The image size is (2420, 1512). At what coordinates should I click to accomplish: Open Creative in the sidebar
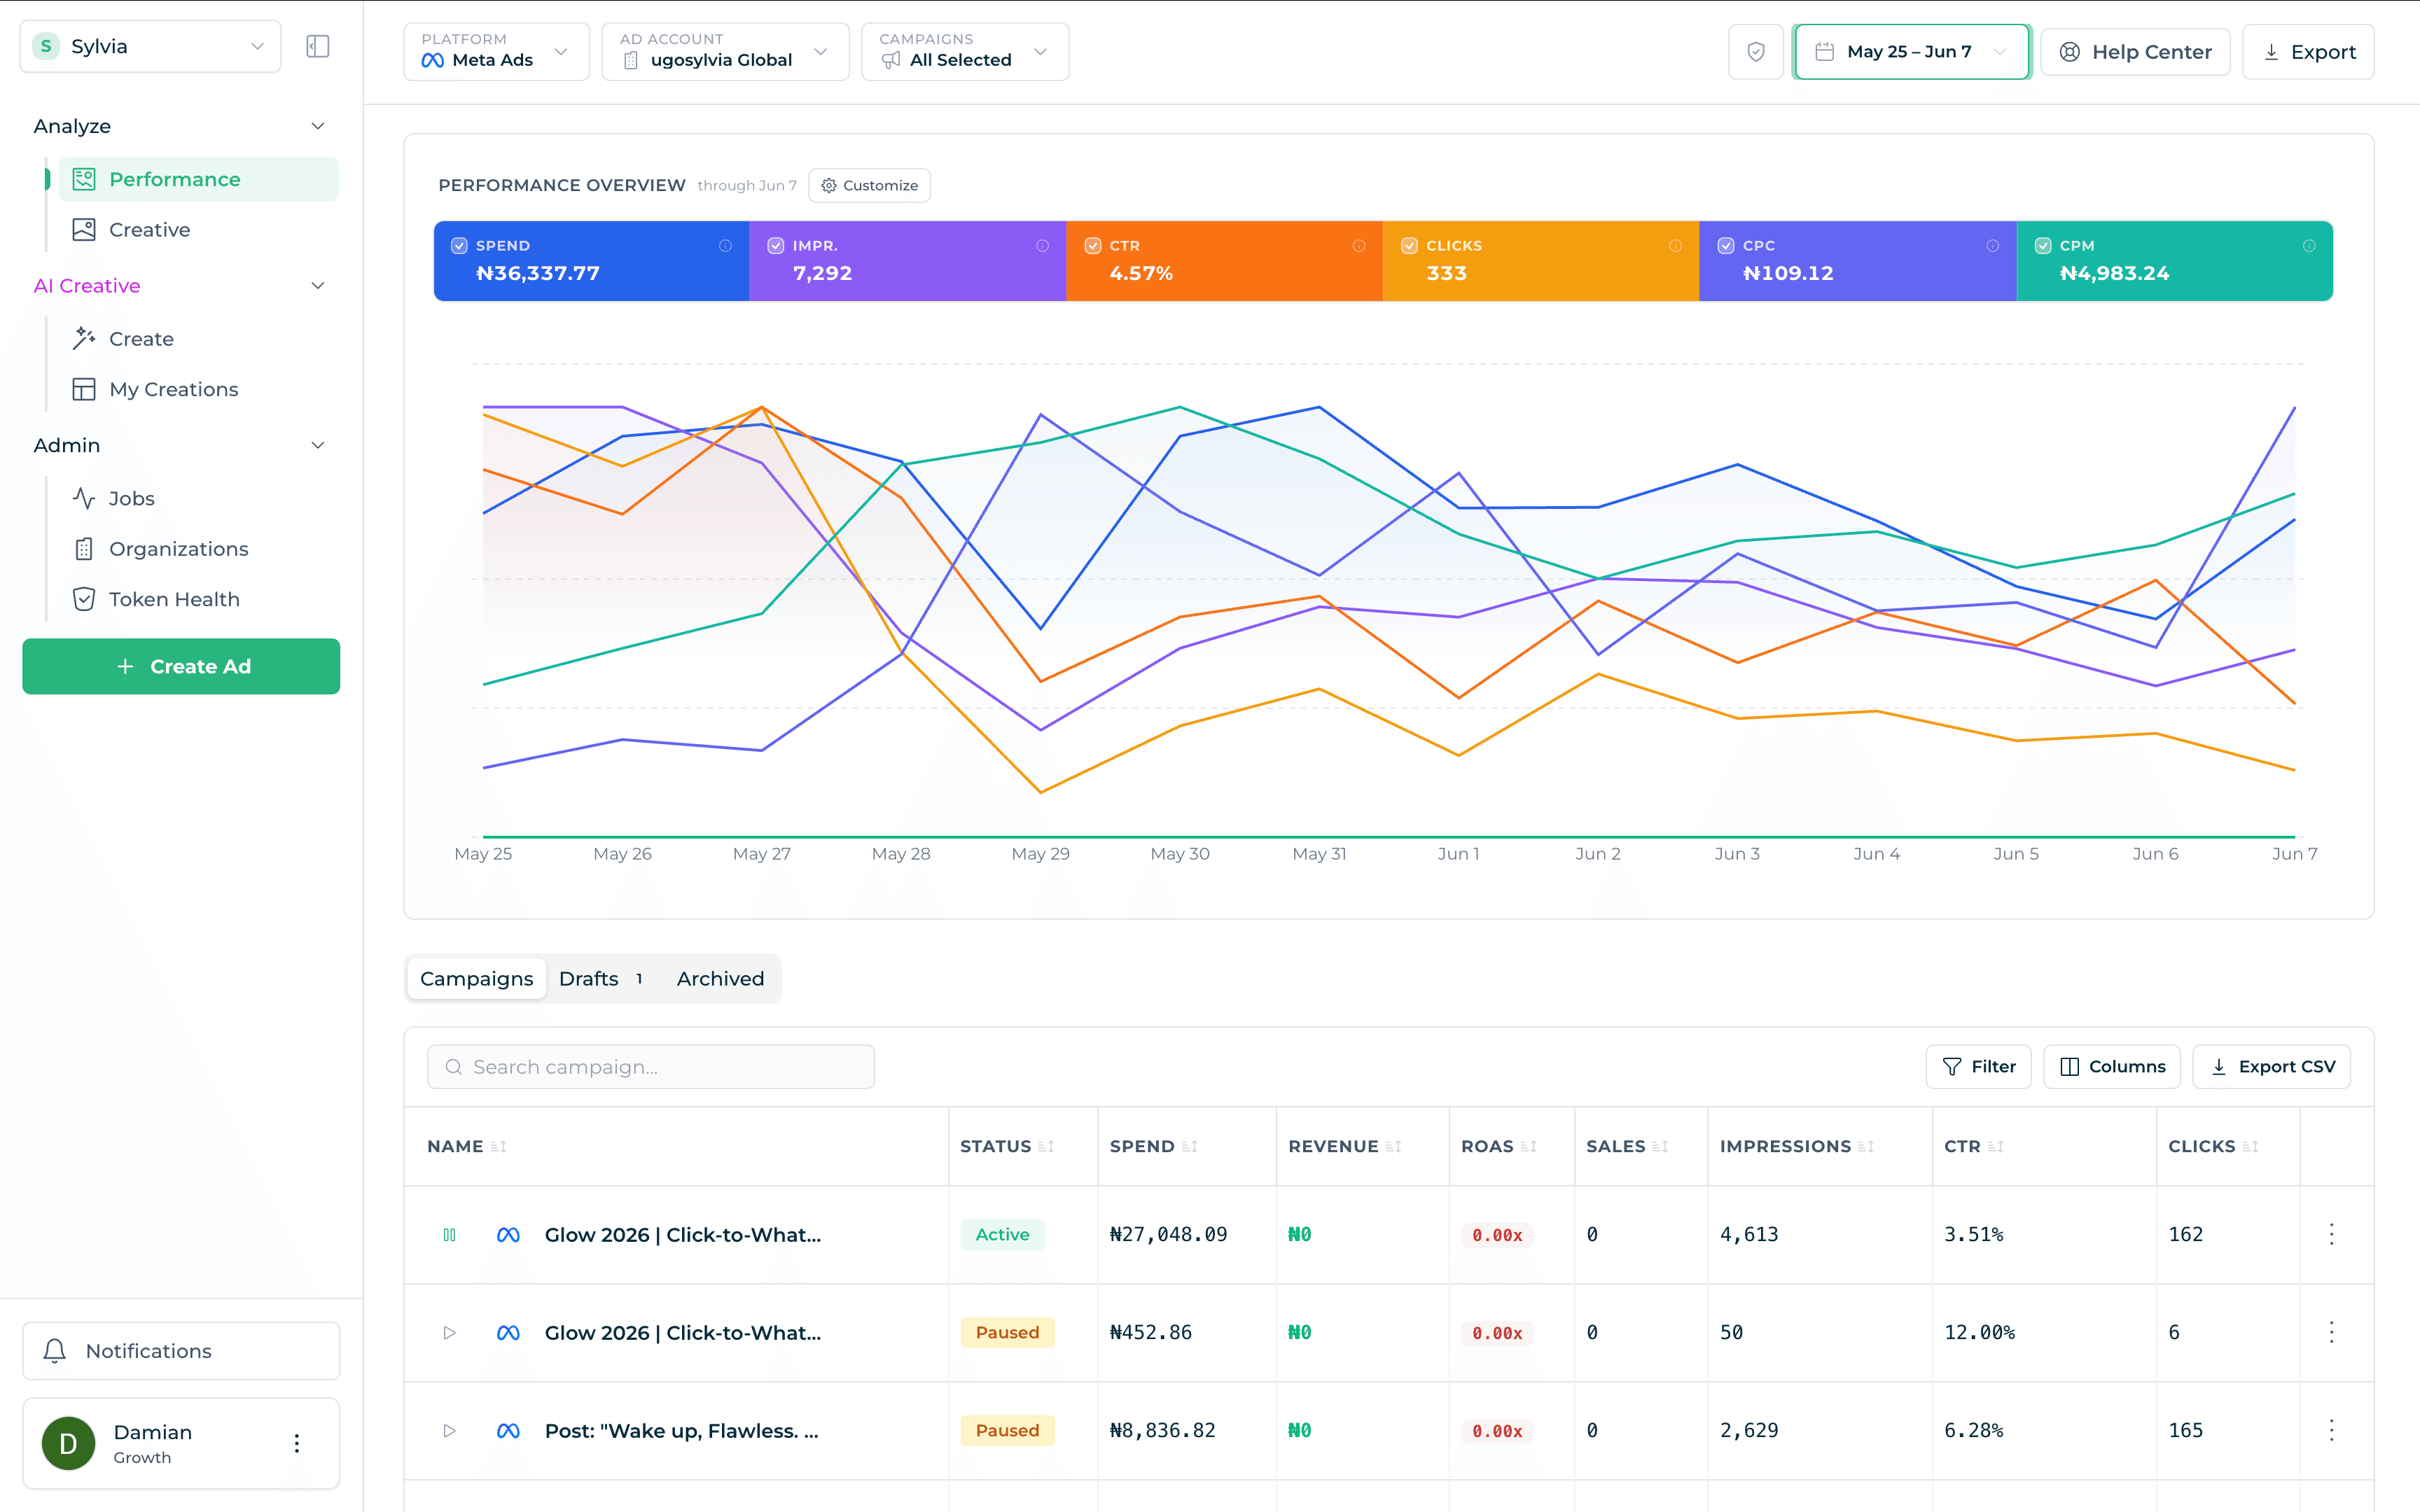tap(198, 230)
